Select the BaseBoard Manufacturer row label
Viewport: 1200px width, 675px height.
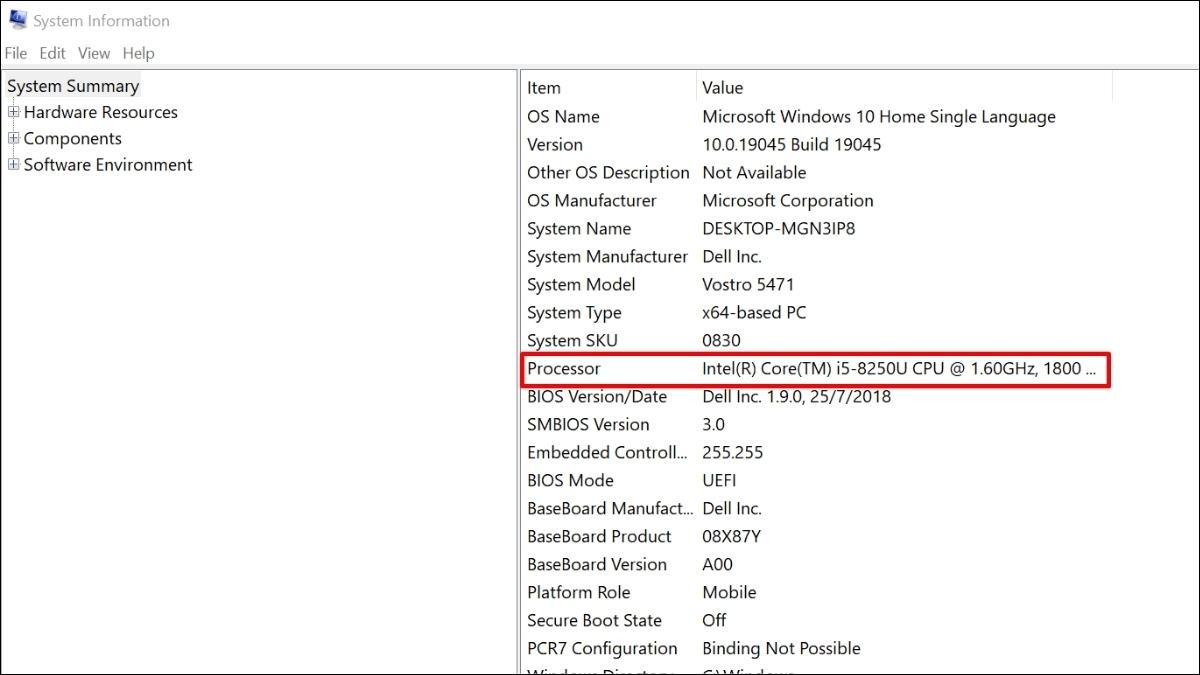(610, 509)
